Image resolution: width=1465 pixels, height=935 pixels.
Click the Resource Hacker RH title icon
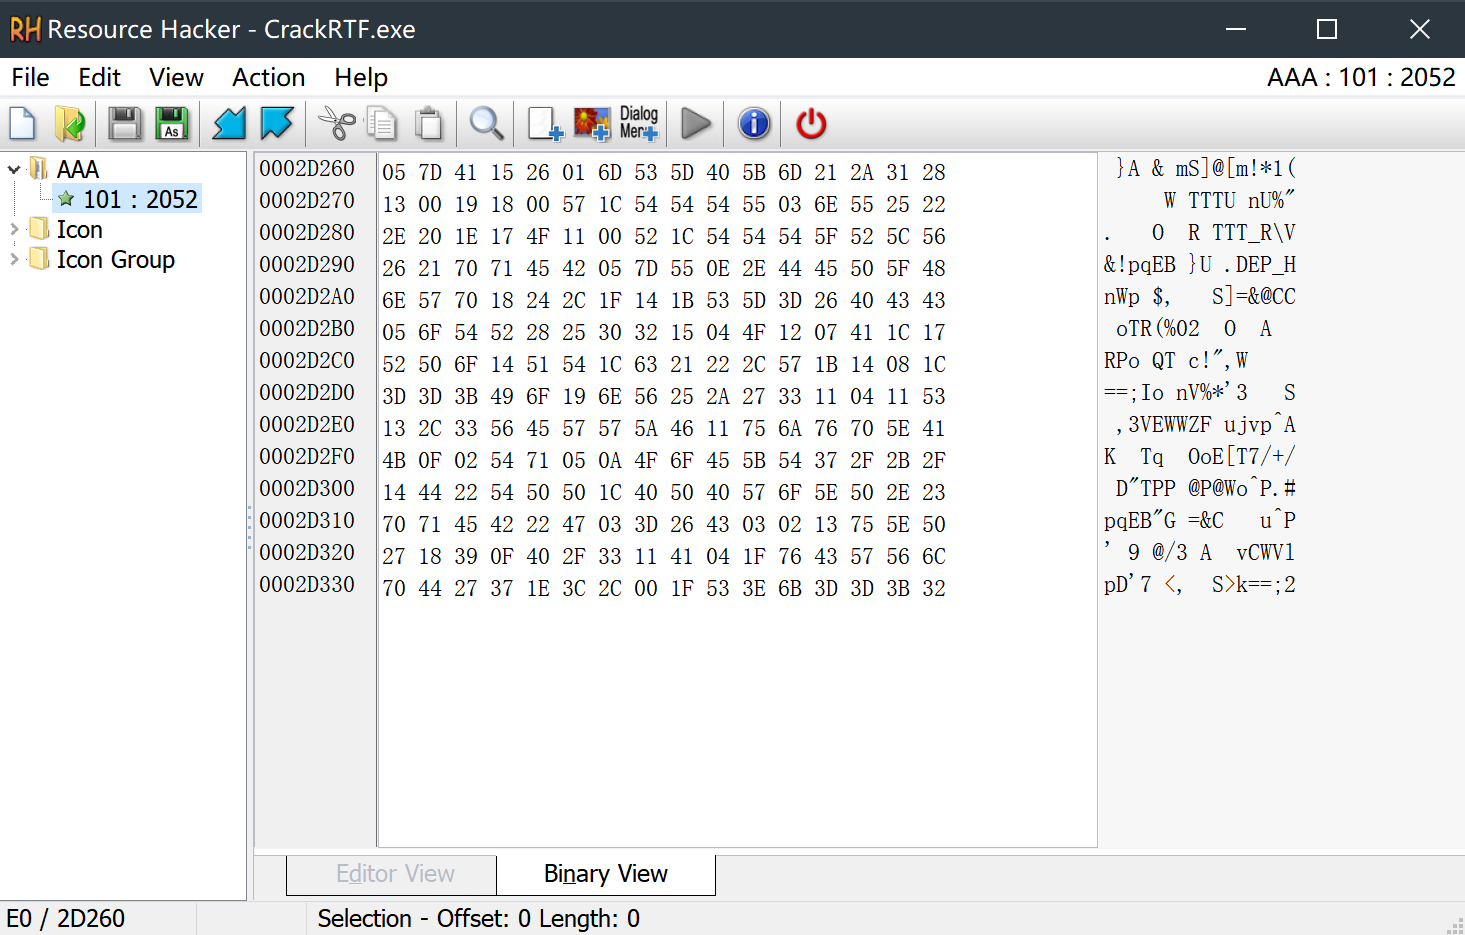pyautogui.click(x=25, y=29)
